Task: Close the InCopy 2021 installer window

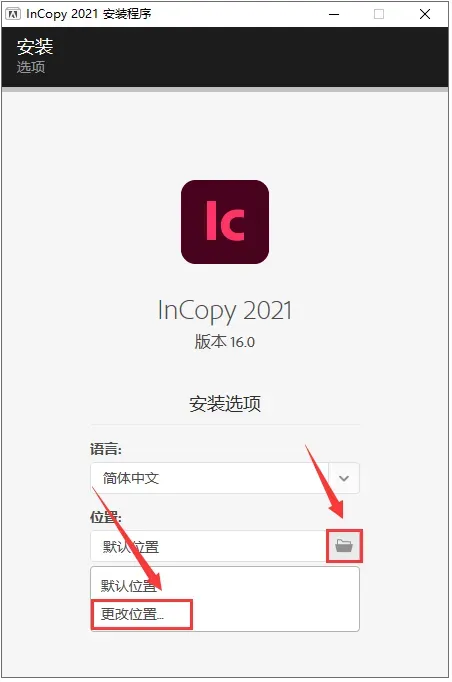Action: point(425,14)
